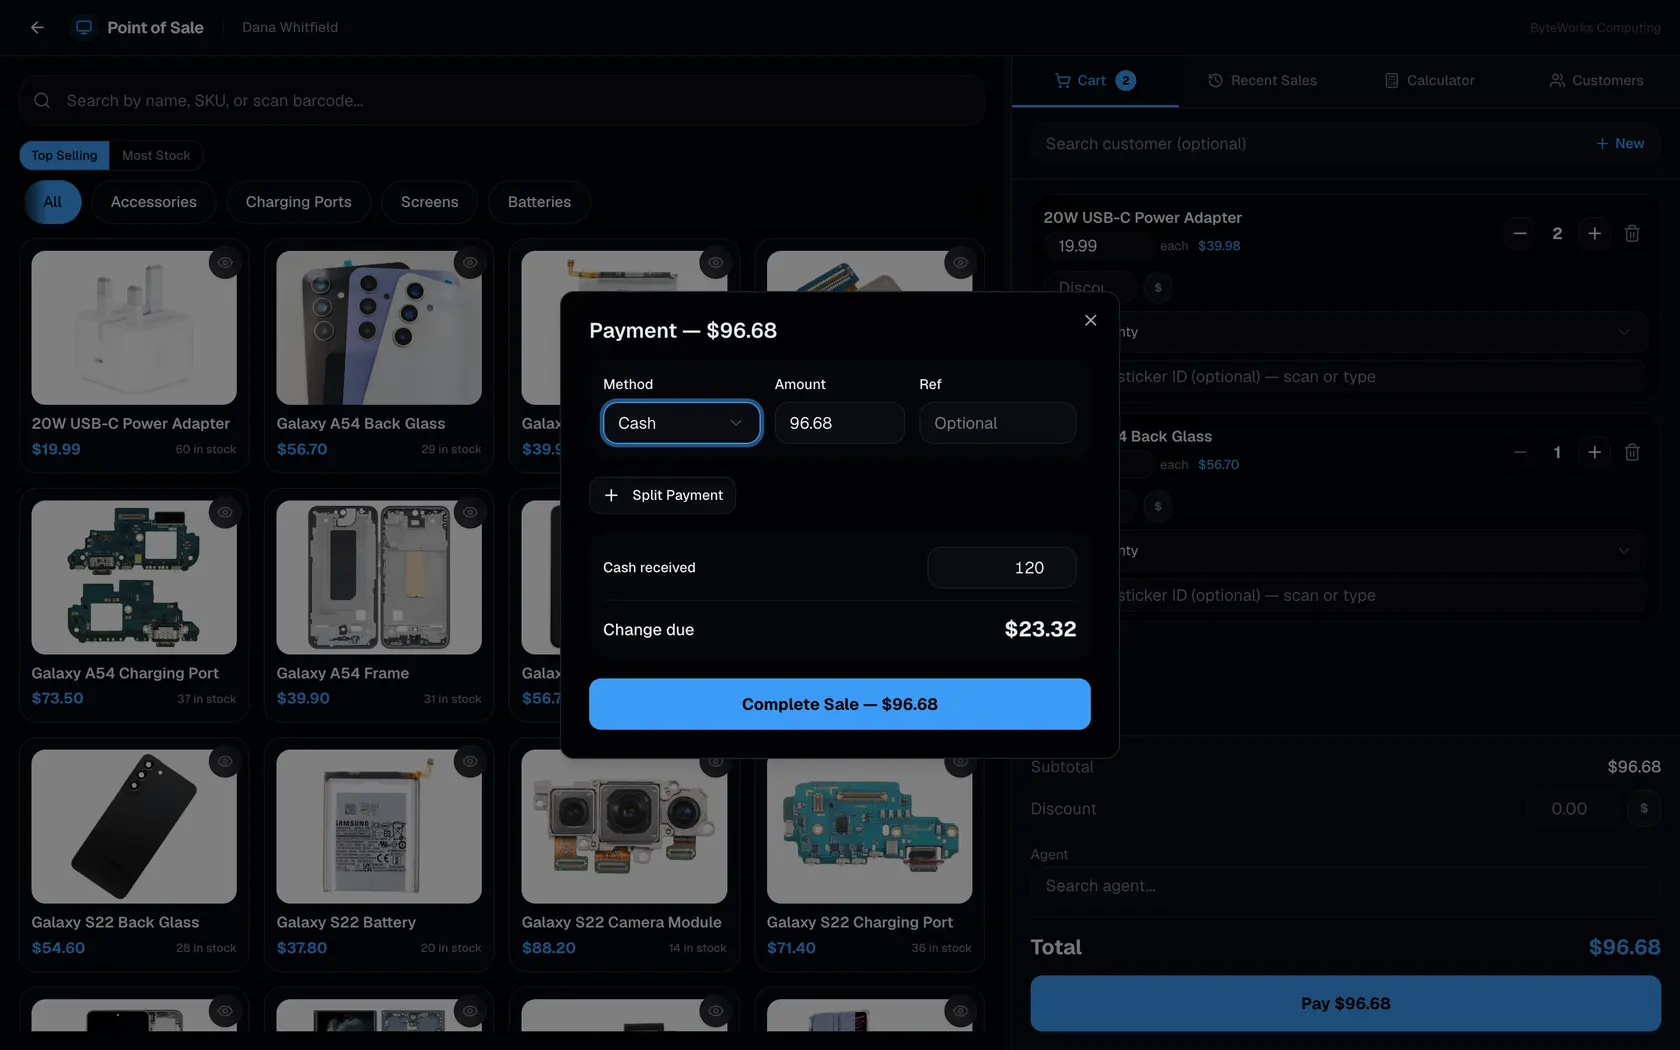The height and width of the screenshot is (1050, 1680).
Task: Search customer optional field
Action: click(x=1310, y=143)
